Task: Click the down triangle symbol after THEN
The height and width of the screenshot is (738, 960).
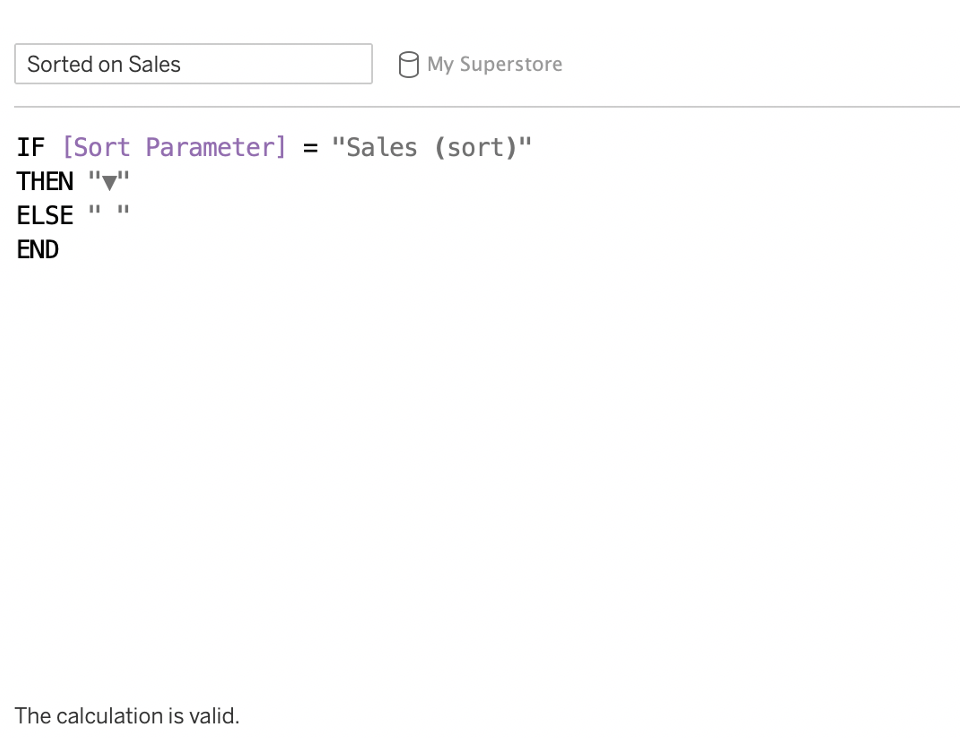Action: click(x=109, y=183)
